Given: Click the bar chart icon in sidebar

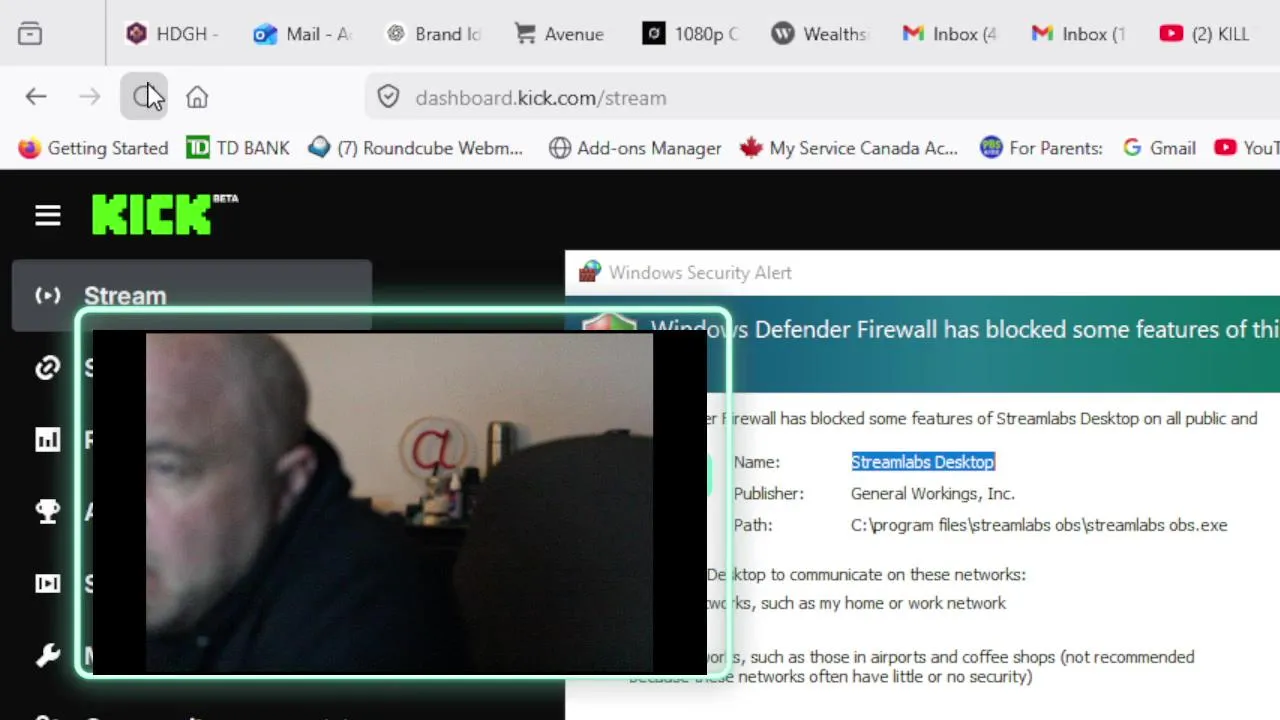Looking at the screenshot, I should click(47, 440).
